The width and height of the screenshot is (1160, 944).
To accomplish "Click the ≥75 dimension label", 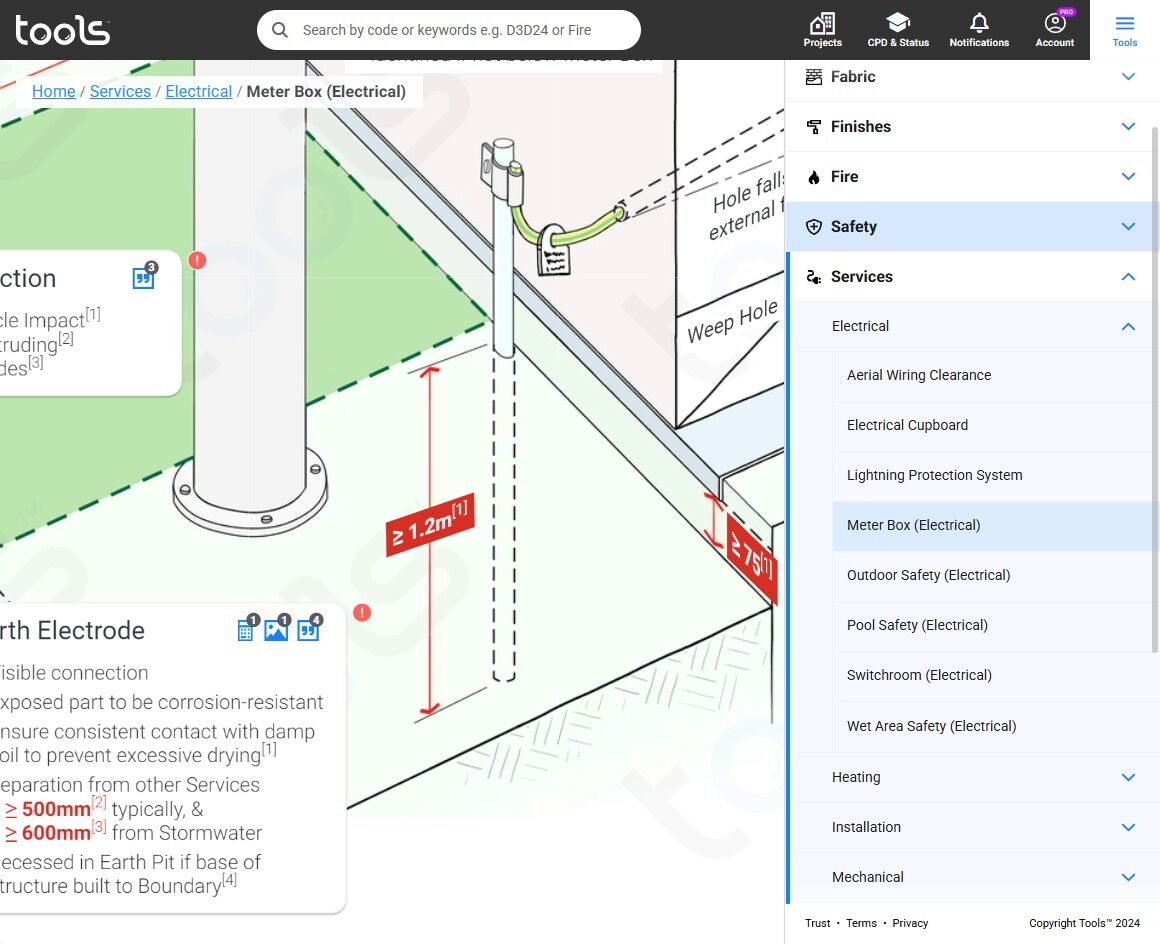I will tap(752, 559).
